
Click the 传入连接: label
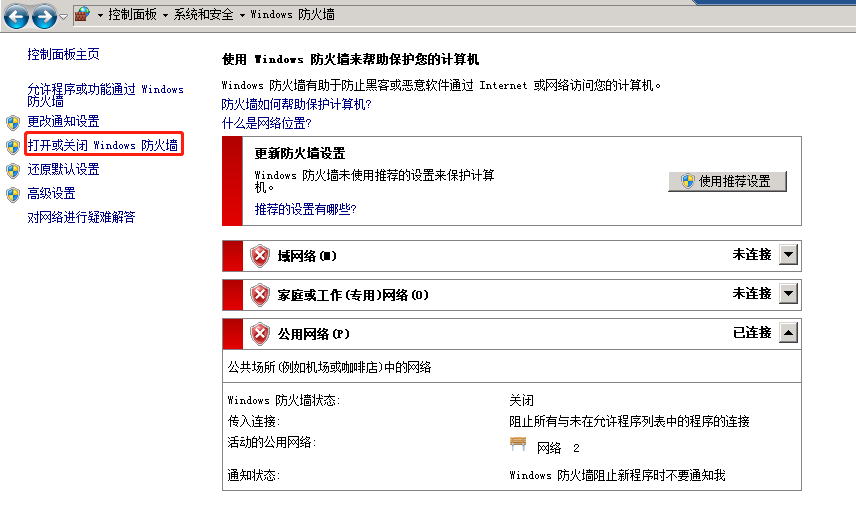click(x=254, y=421)
